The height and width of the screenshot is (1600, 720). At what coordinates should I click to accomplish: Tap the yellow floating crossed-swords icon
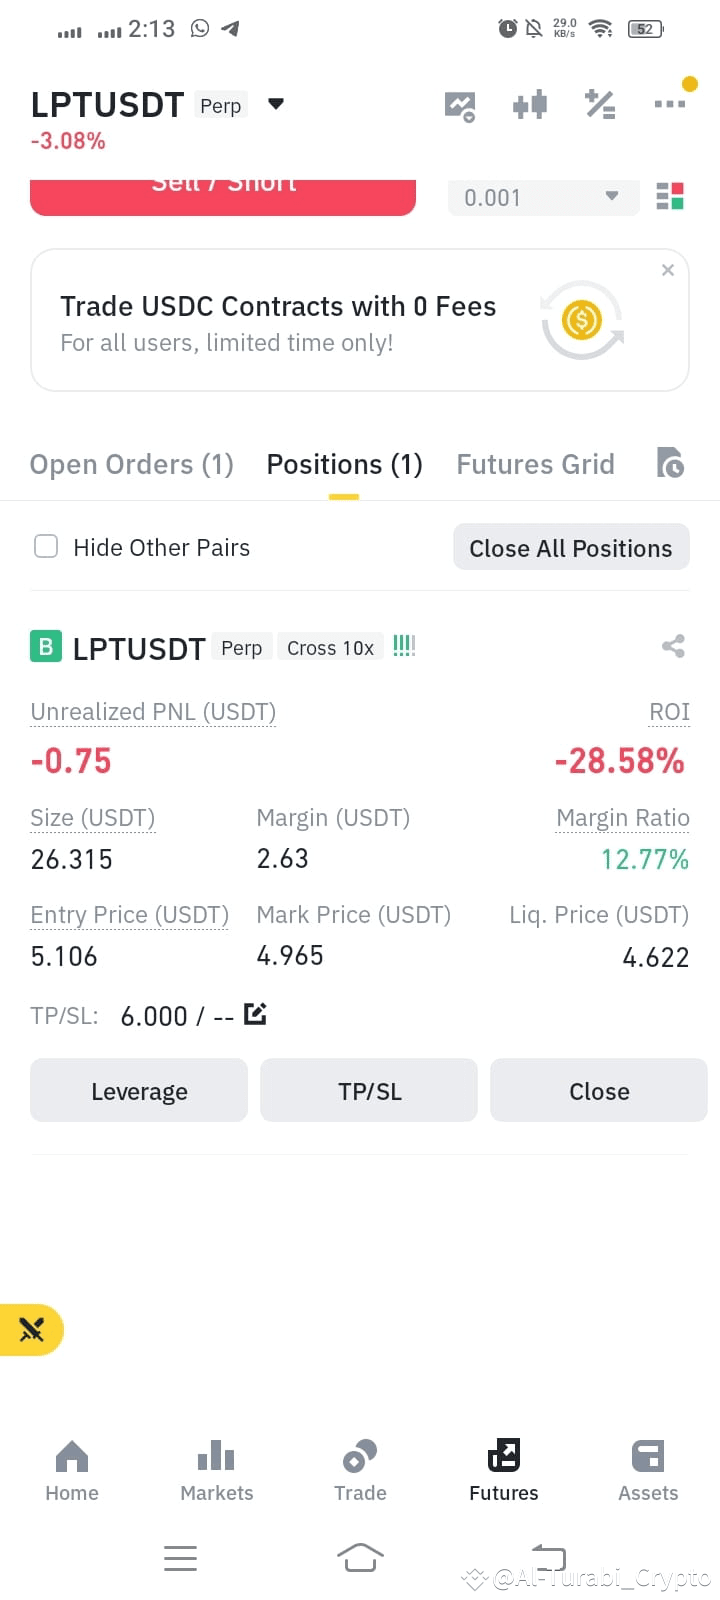(x=31, y=1330)
